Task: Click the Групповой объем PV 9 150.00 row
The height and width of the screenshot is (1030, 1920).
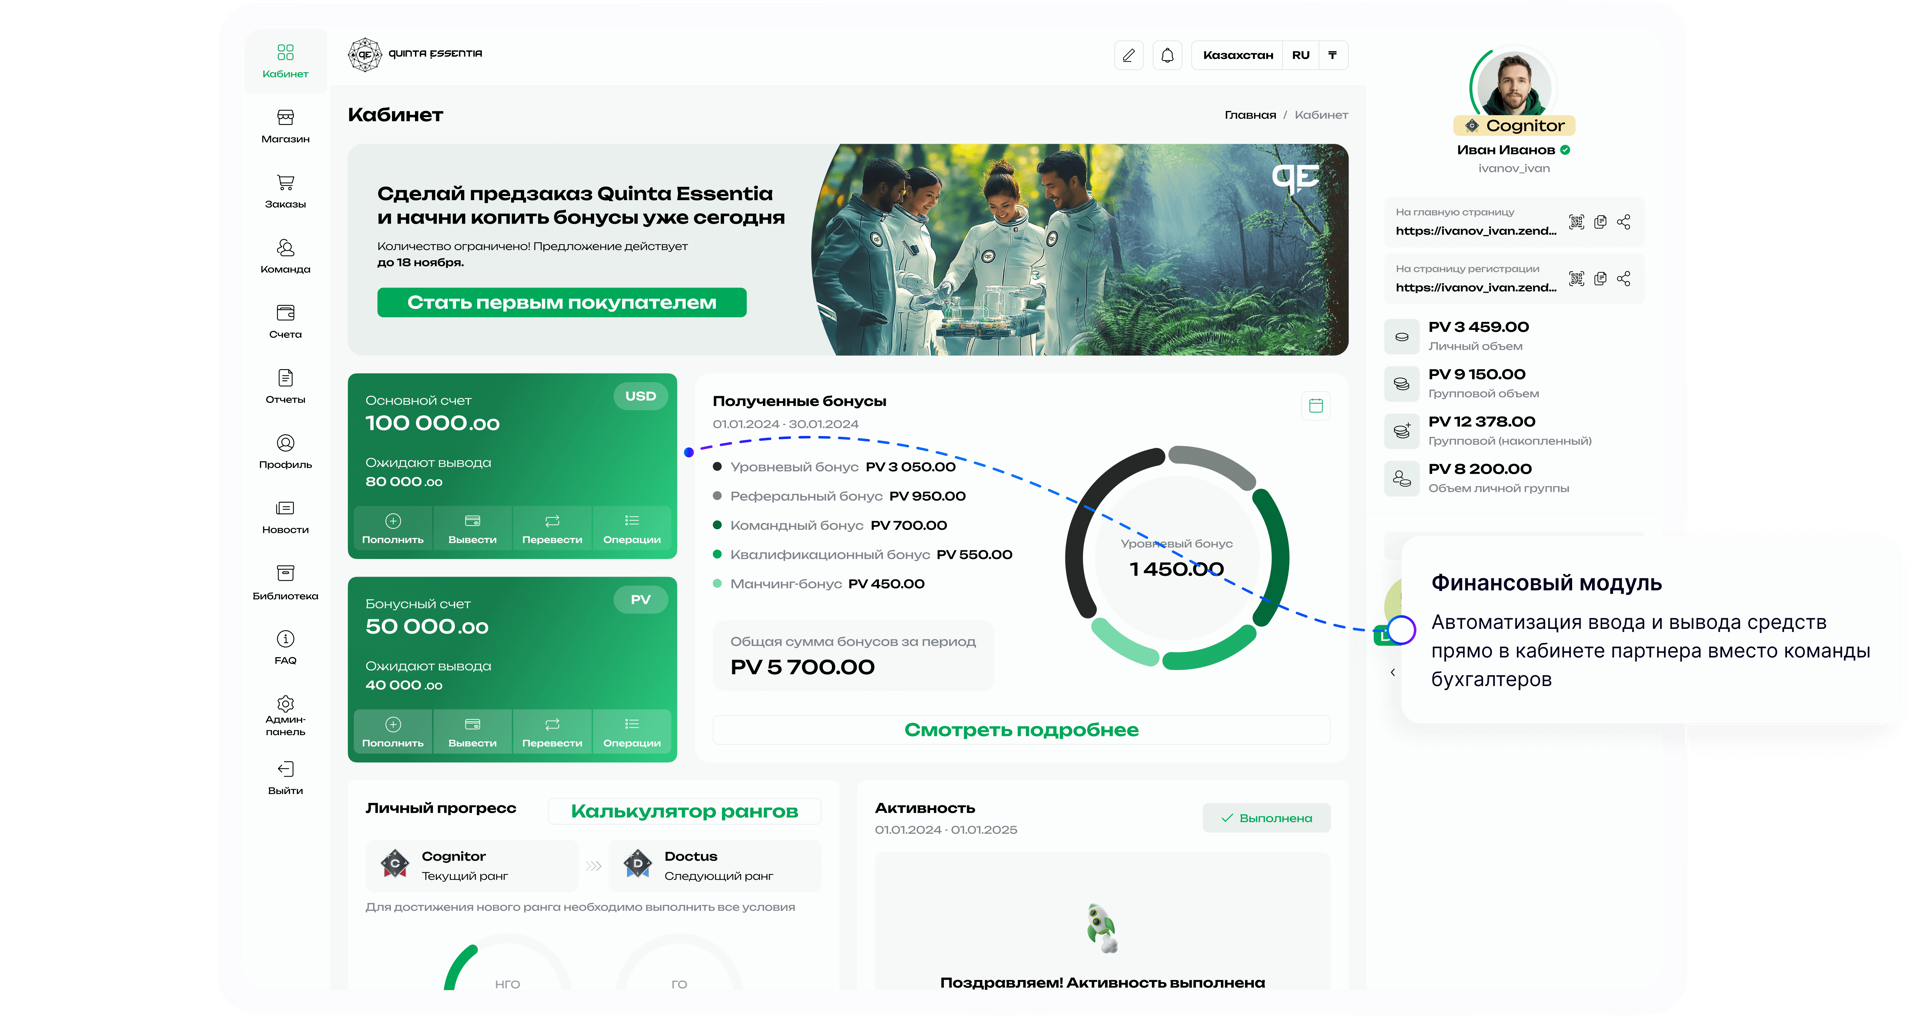Action: pos(1513,383)
